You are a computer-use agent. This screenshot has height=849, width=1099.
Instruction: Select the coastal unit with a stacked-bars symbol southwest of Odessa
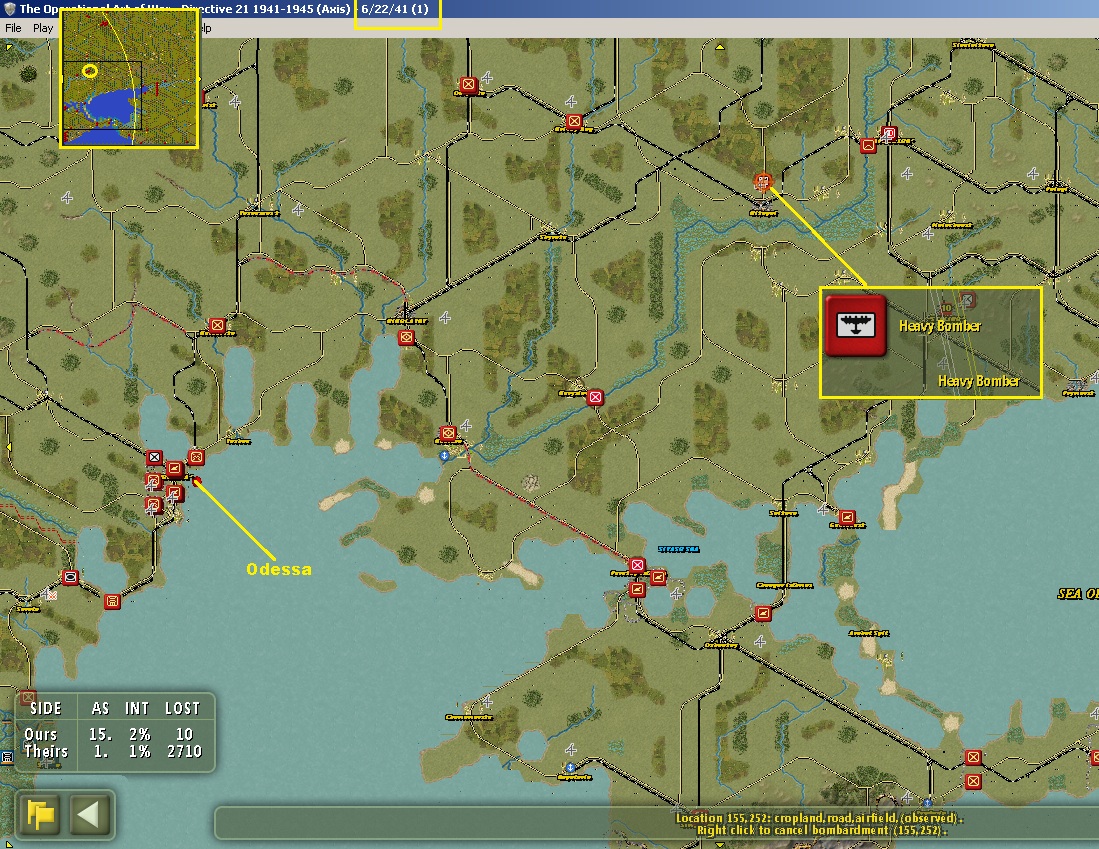point(111,602)
